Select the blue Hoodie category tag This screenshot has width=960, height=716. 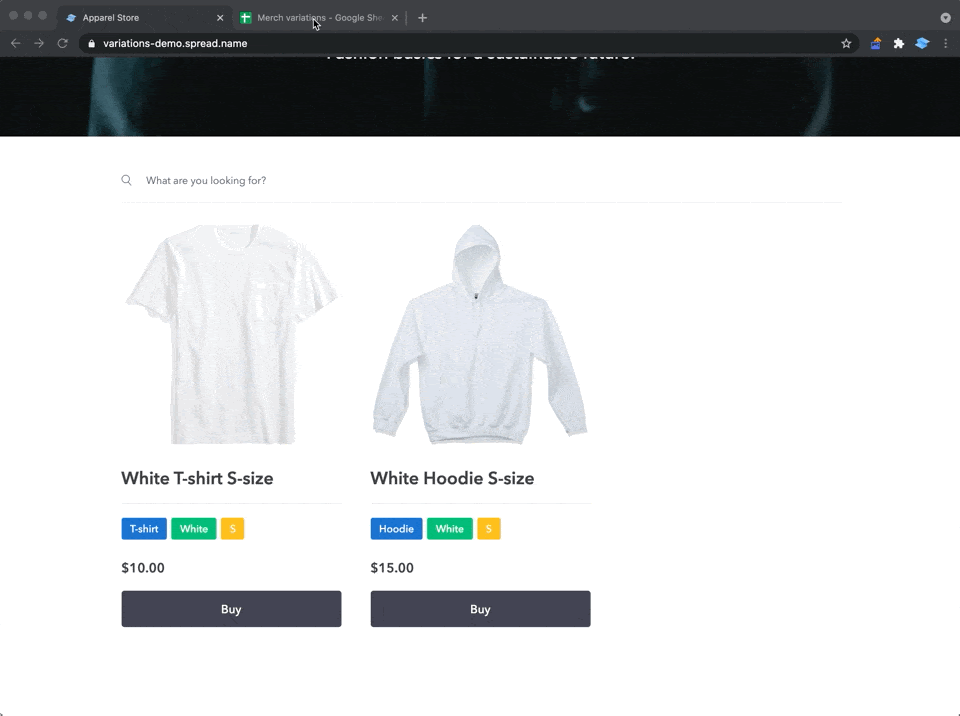click(396, 528)
